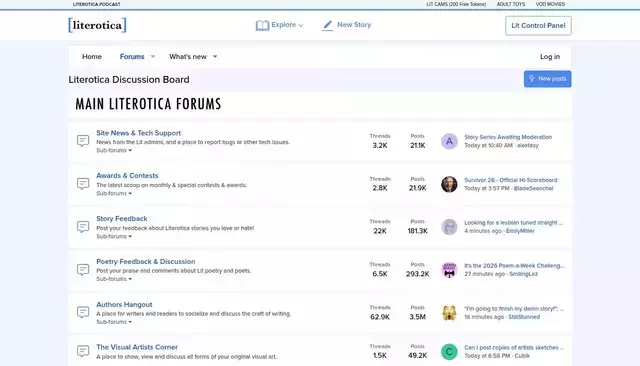Open Cubik's green C avatar
The width and height of the screenshot is (640, 366).
click(449, 352)
